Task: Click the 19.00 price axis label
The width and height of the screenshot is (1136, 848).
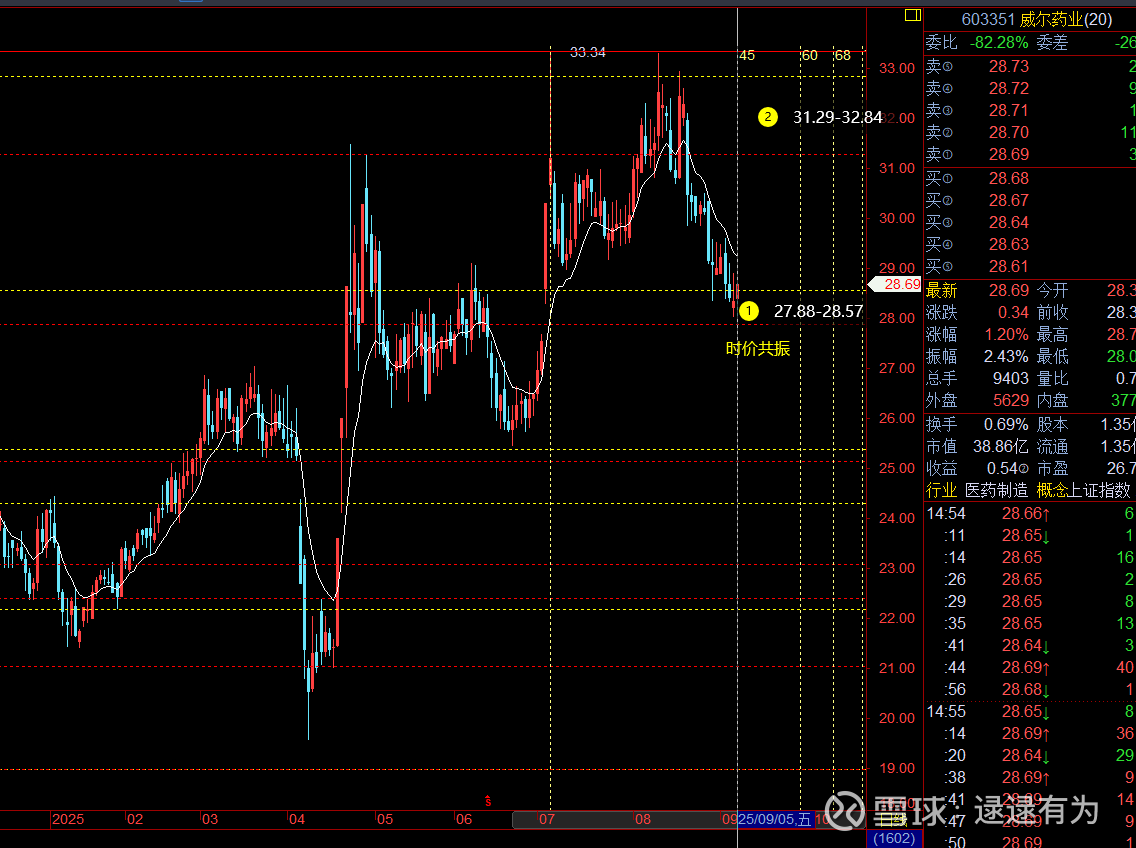Action: (897, 768)
